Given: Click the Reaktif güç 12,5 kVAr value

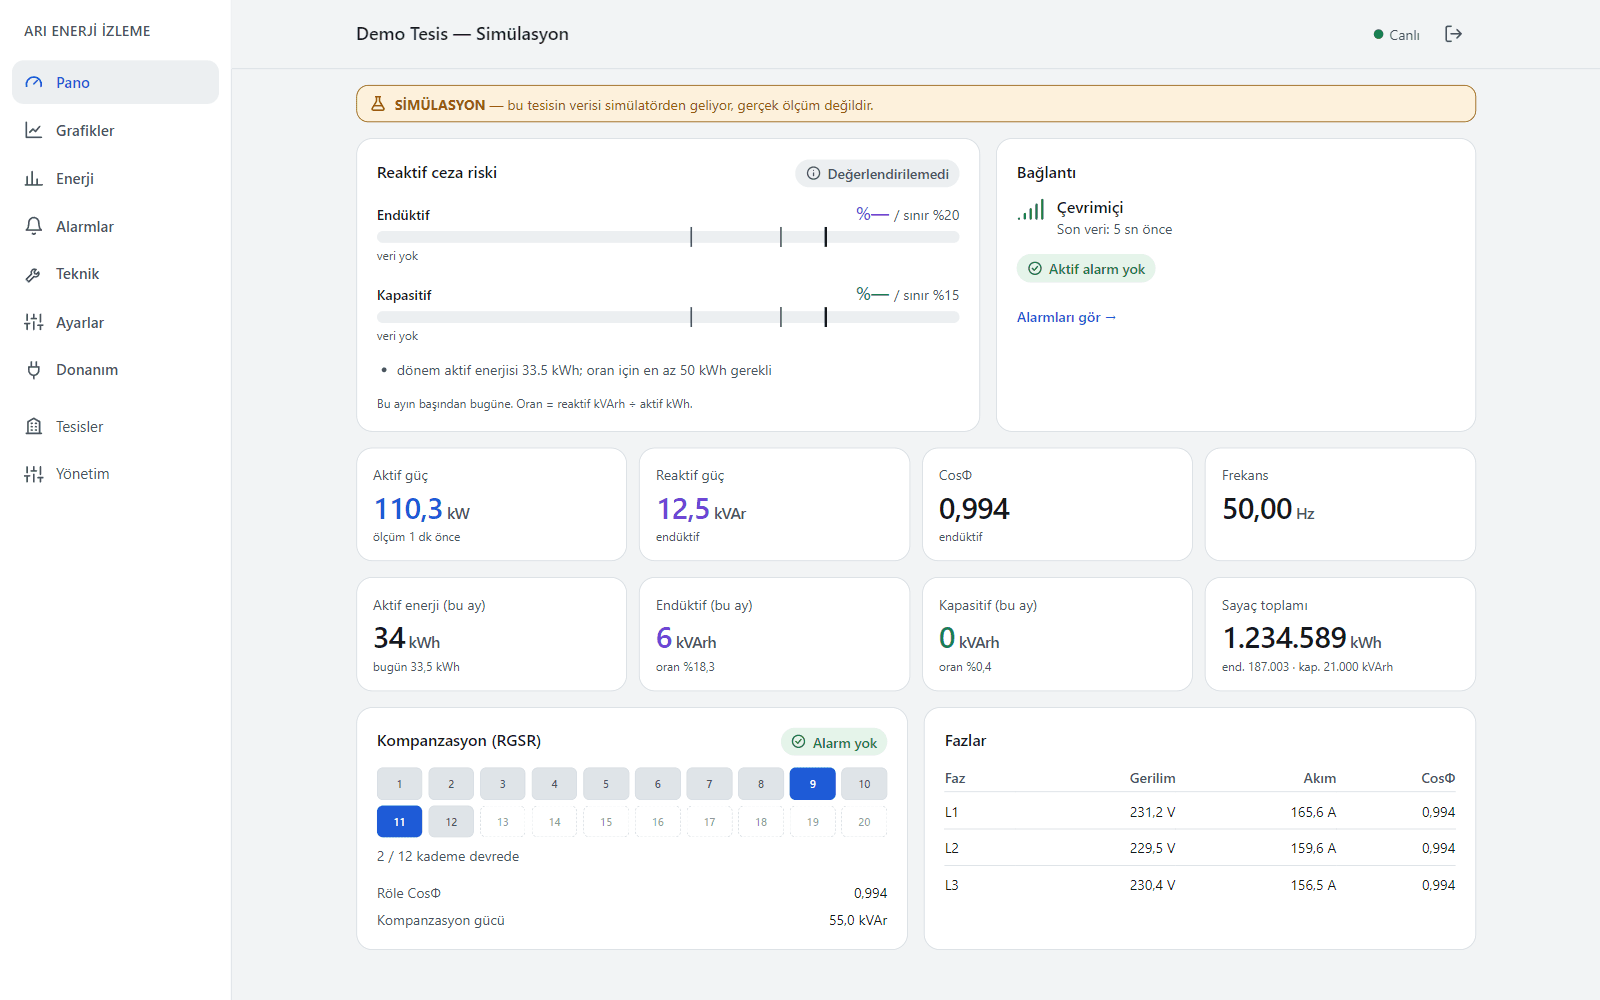Looking at the screenshot, I should pos(701,509).
